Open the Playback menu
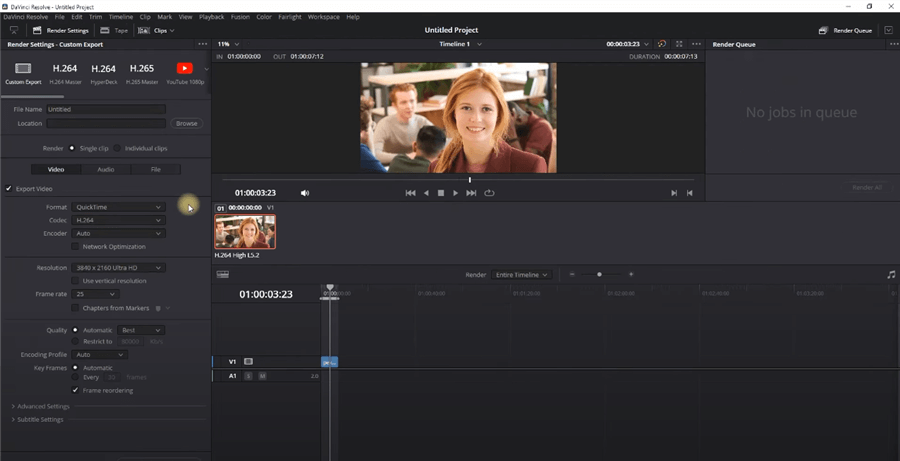The width and height of the screenshot is (900, 461). click(211, 17)
